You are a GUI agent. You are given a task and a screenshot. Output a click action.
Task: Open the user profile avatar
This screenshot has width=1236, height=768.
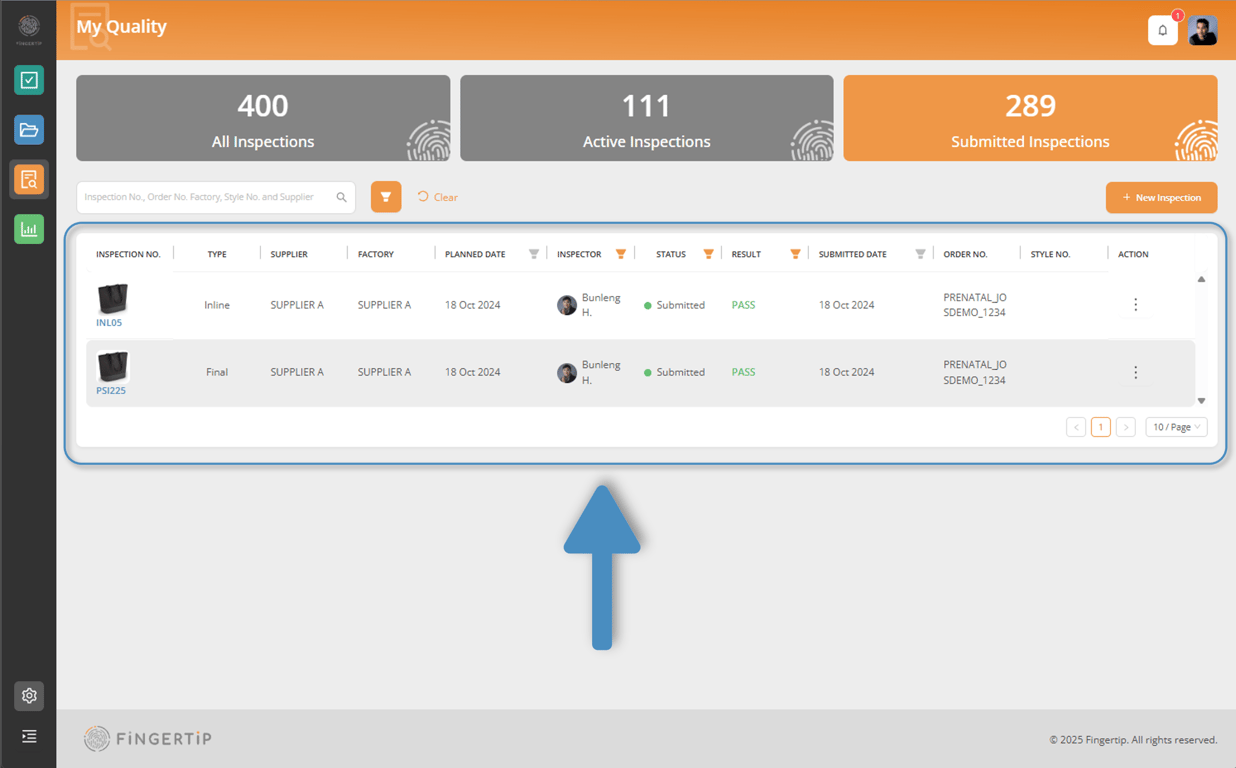1203,31
